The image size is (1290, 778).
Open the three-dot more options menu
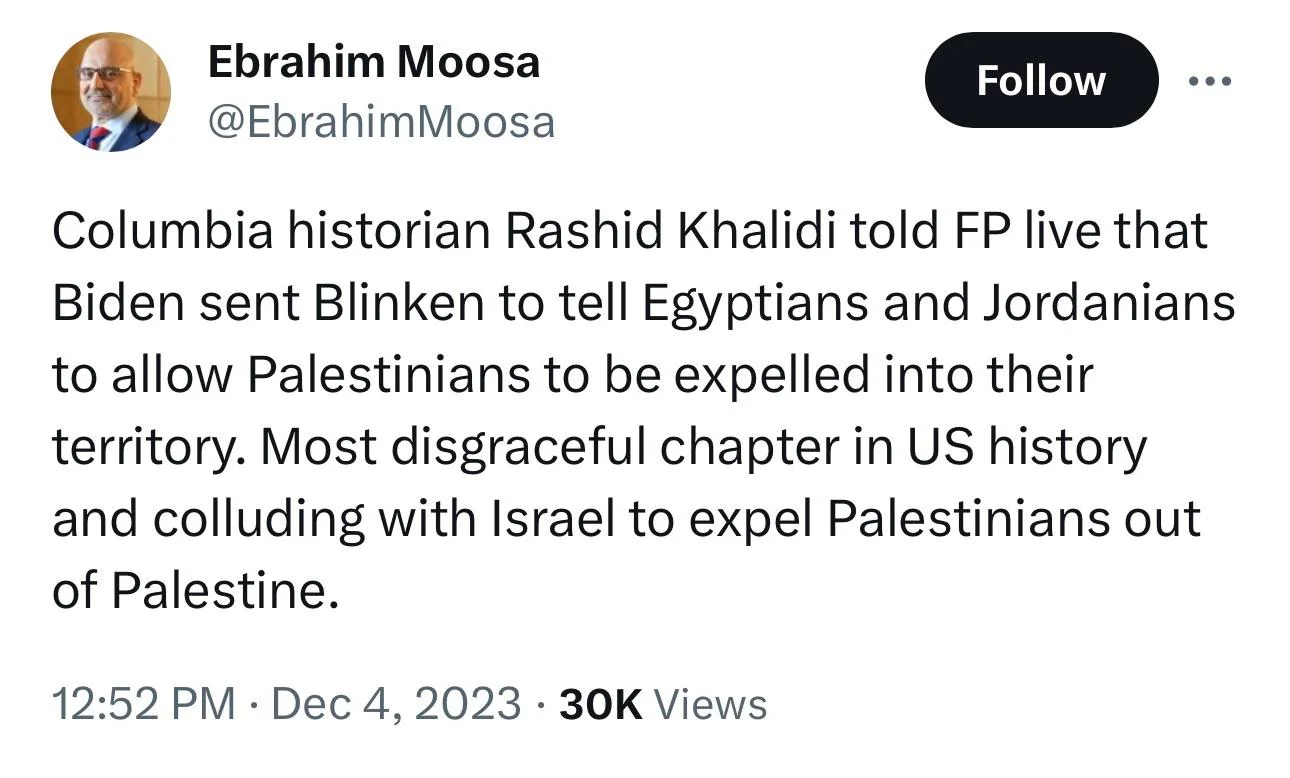point(1209,82)
